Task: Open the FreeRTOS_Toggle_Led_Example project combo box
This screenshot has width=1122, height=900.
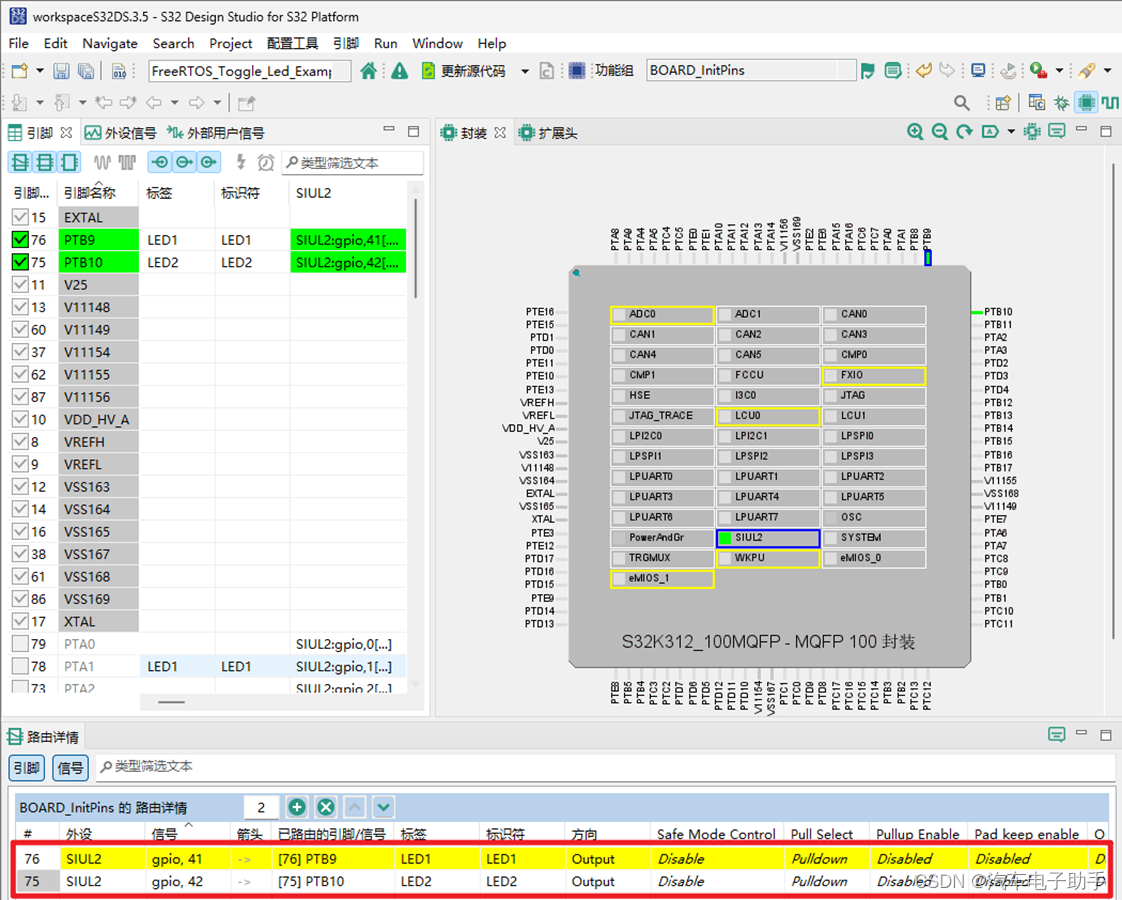Action: click(250, 71)
